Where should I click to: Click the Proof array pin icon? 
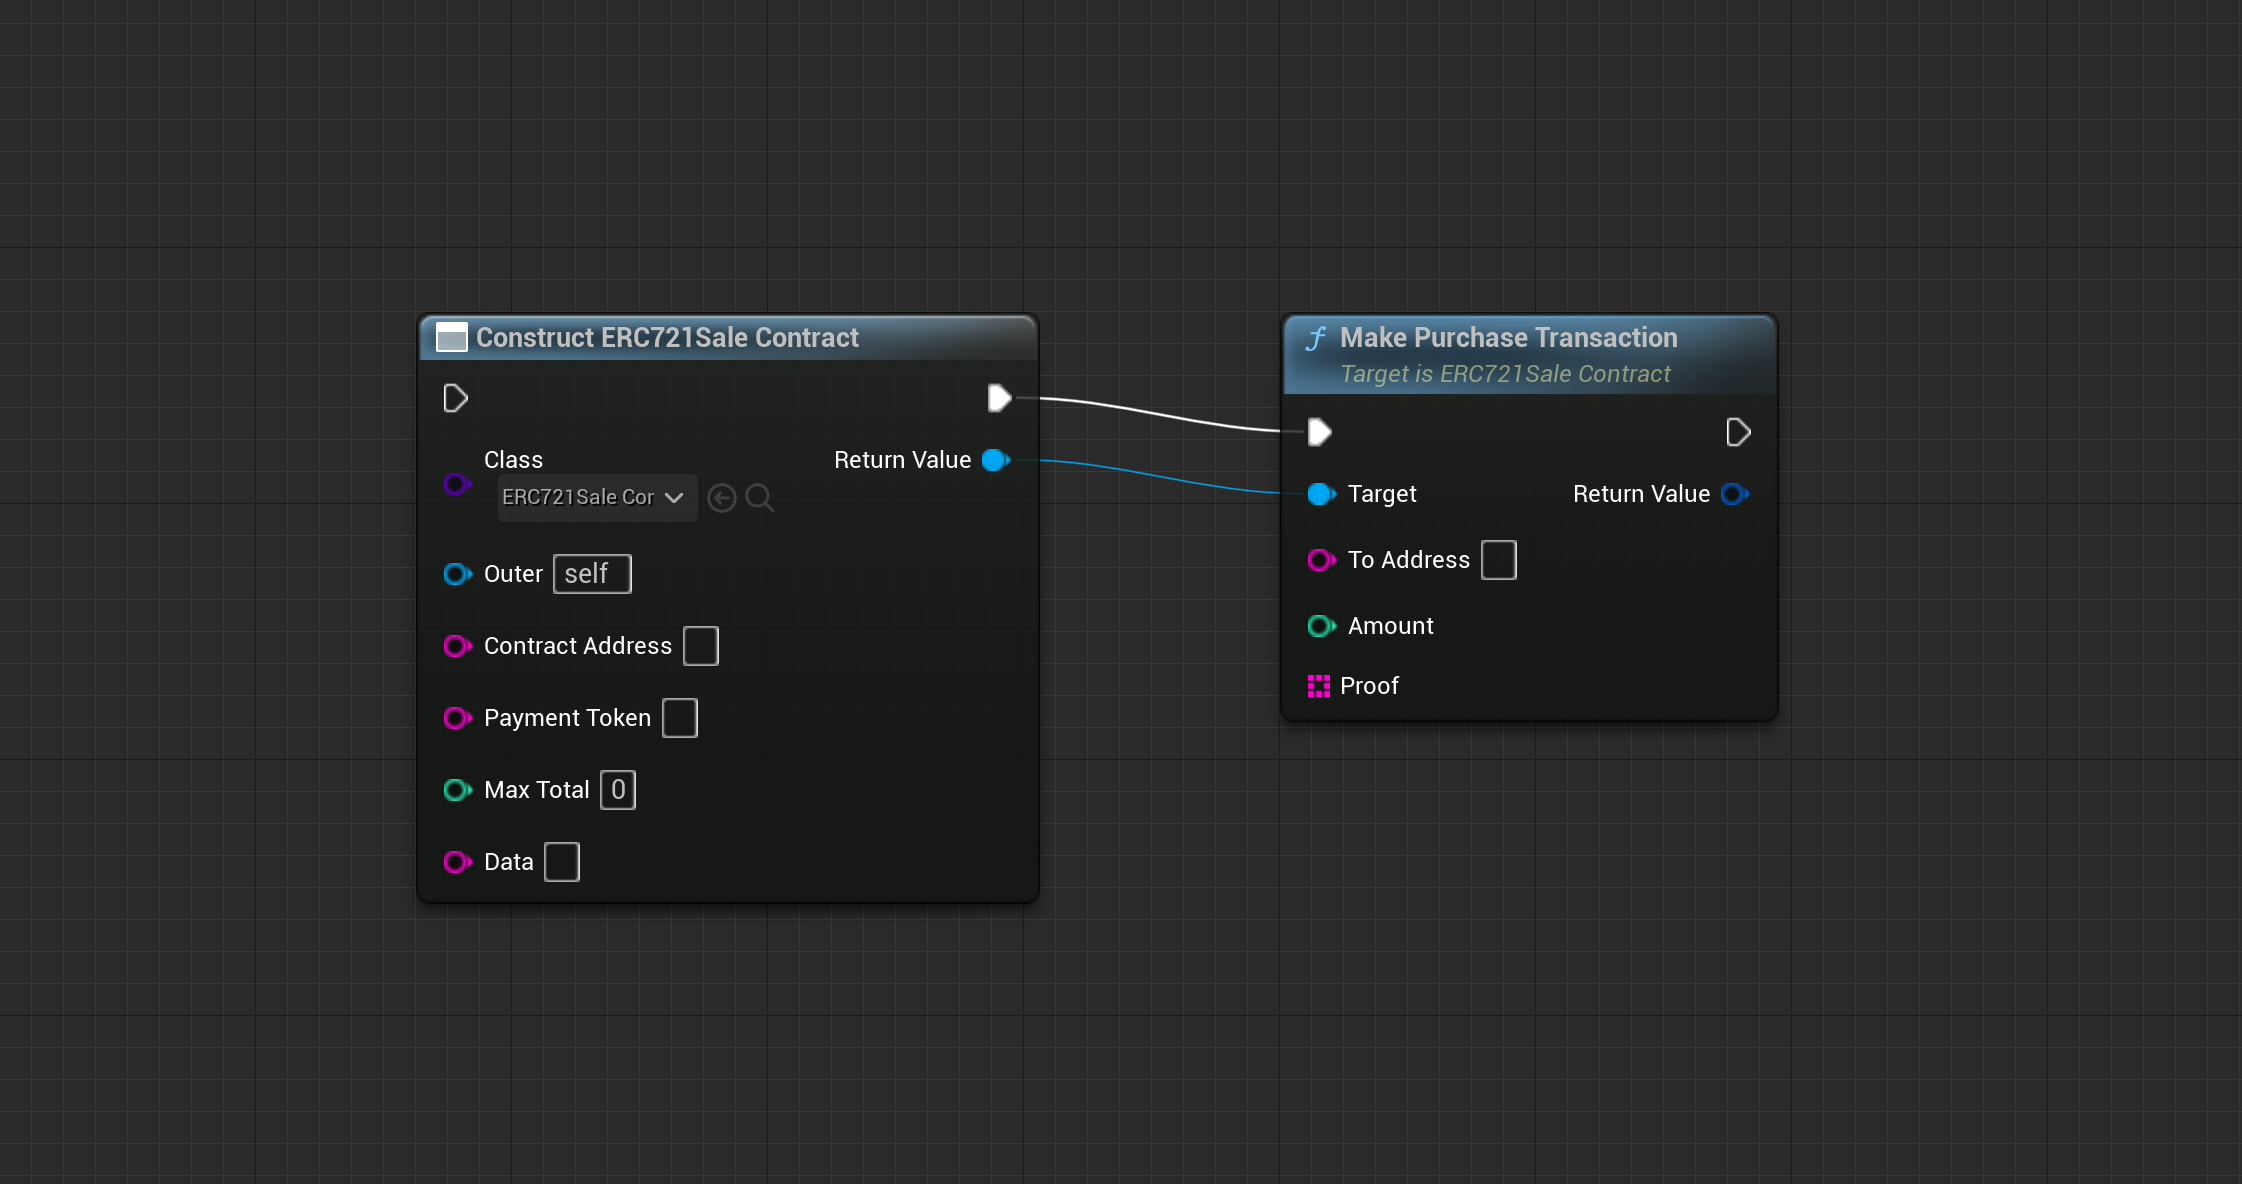point(1318,686)
